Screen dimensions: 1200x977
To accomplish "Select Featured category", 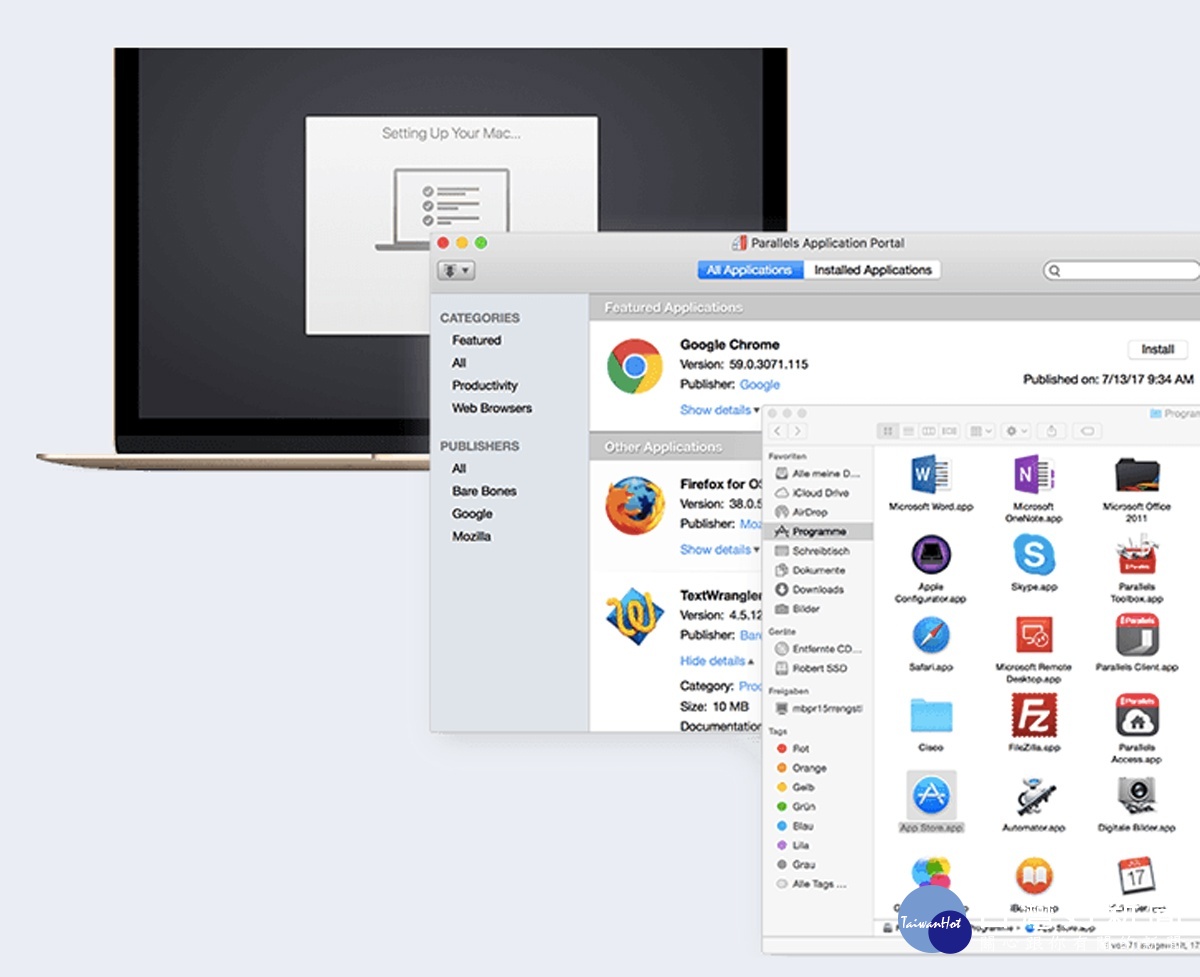I will tap(476, 340).
